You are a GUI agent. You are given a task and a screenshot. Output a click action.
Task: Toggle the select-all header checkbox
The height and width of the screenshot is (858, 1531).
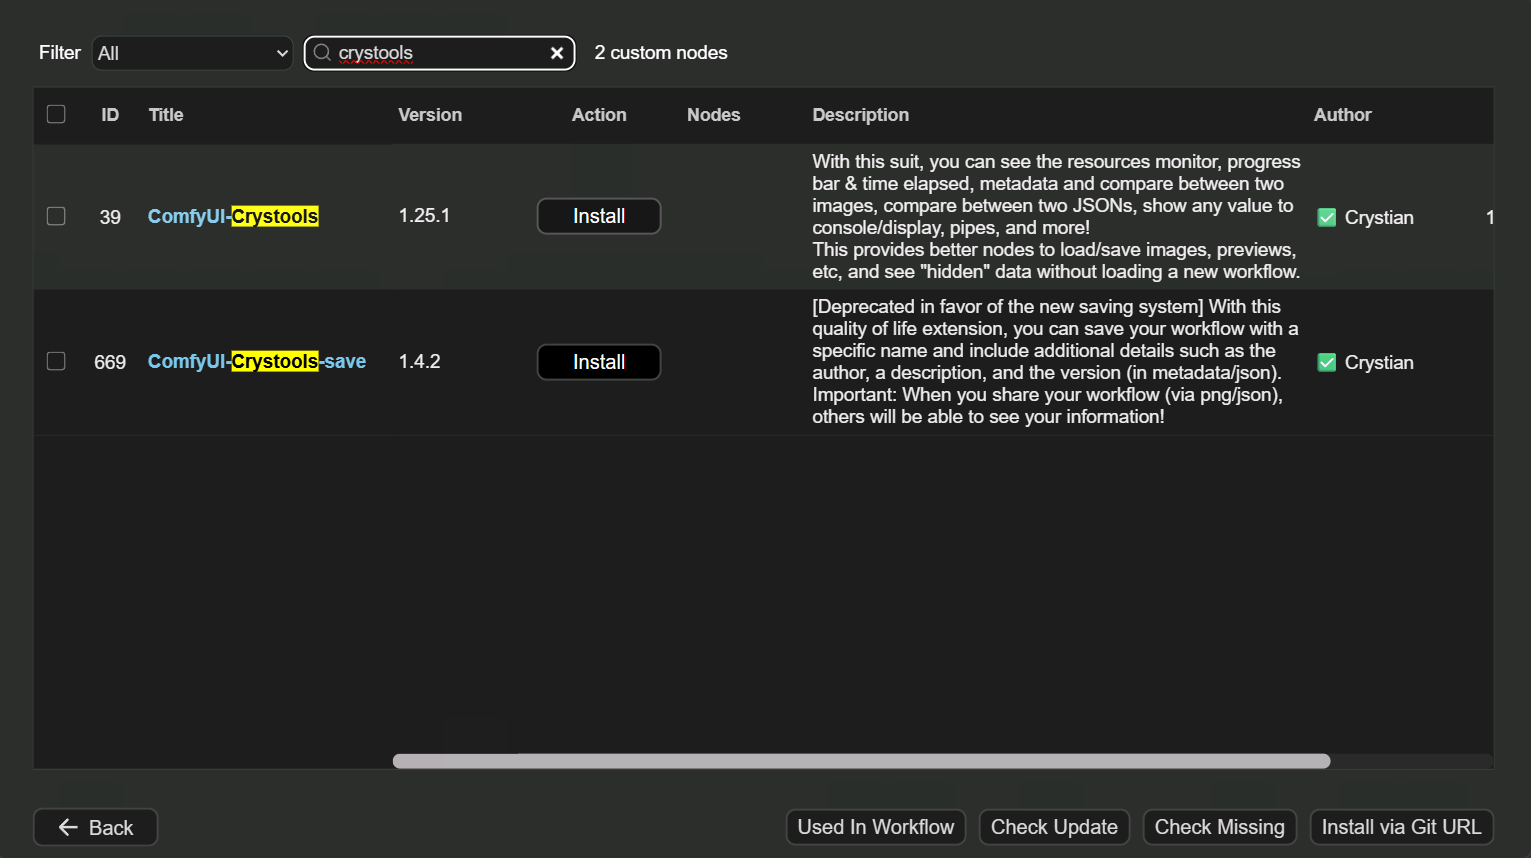point(56,115)
